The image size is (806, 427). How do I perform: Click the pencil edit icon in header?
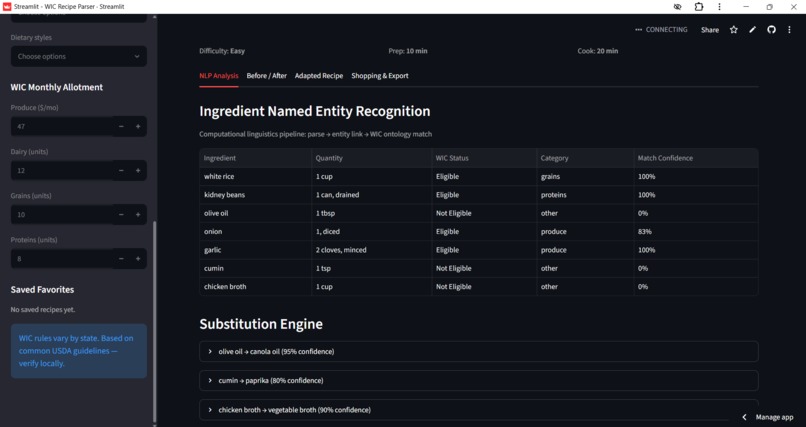(x=753, y=30)
